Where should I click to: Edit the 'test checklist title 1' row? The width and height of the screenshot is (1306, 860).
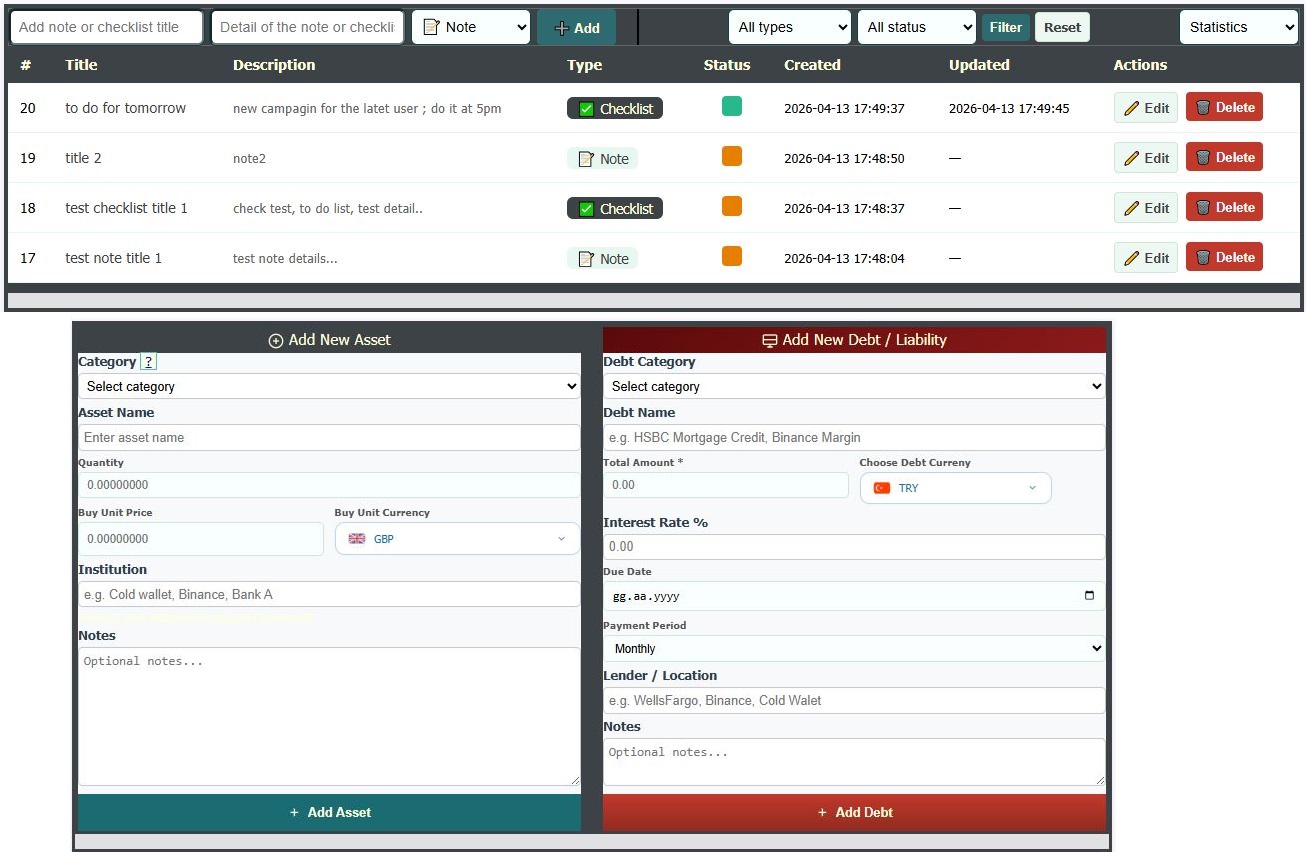pyautogui.click(x=1145, y=208)
